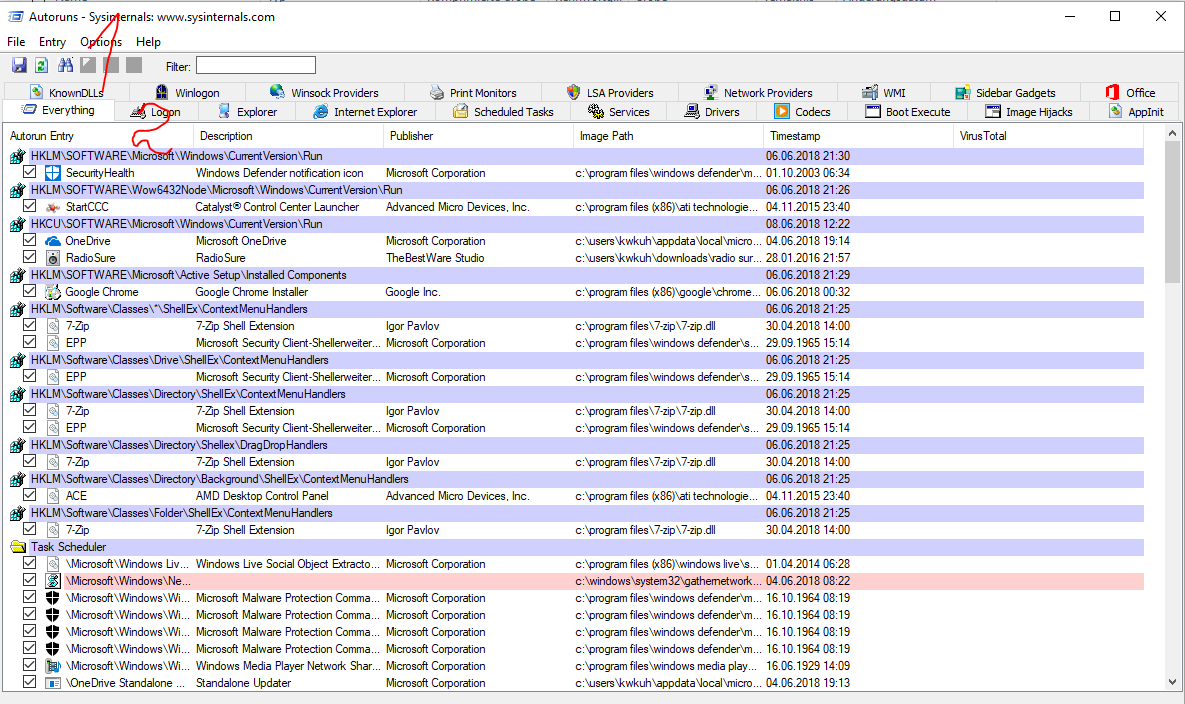Click the vertical scrollbar up arrow
Image resolution: width=1185 pixels, height=704 pixels.
tap(1172, 134)
